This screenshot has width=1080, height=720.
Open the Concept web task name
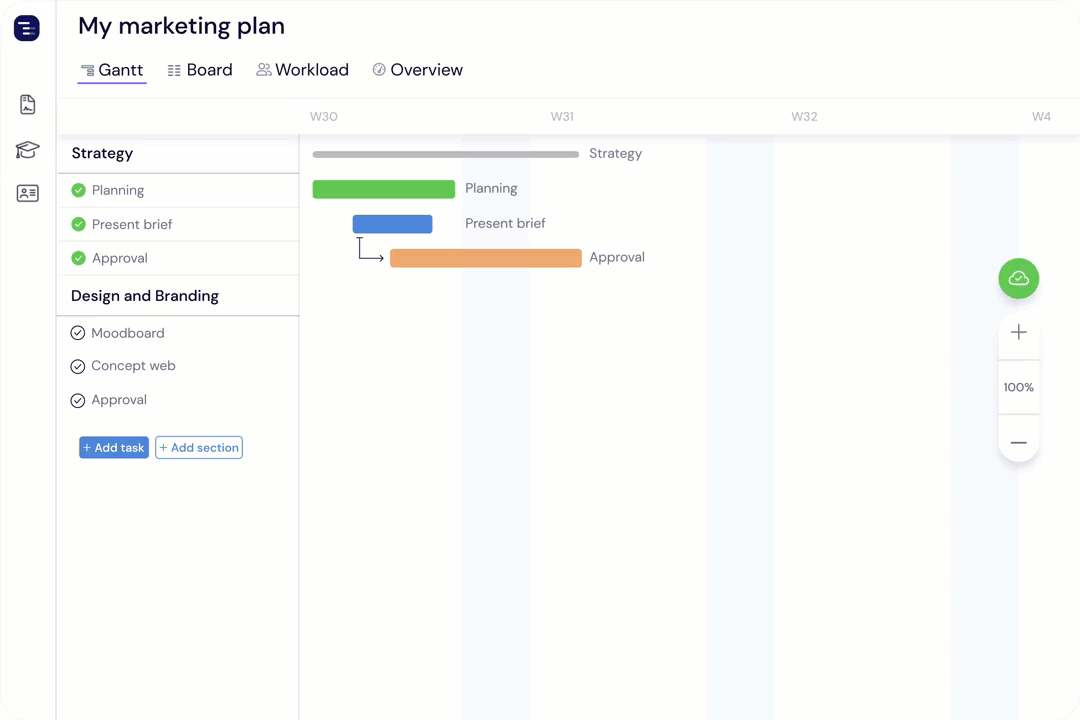click(134, 366)
